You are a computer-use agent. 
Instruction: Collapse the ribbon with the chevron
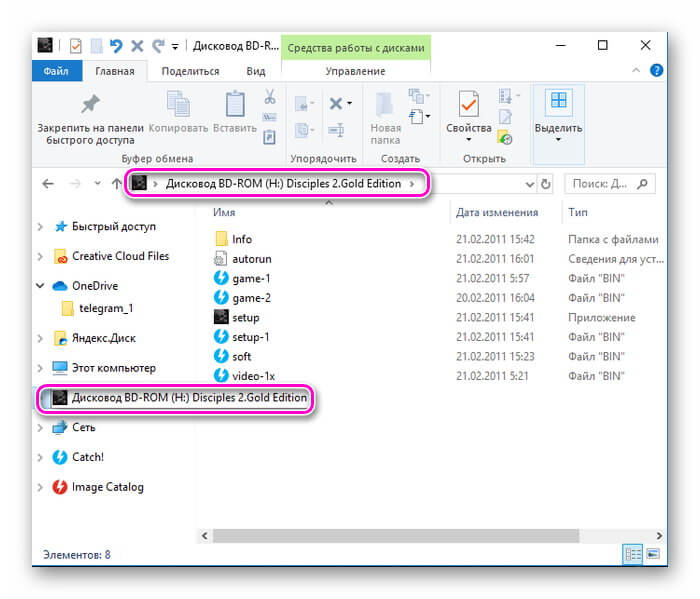coord(636,70)
